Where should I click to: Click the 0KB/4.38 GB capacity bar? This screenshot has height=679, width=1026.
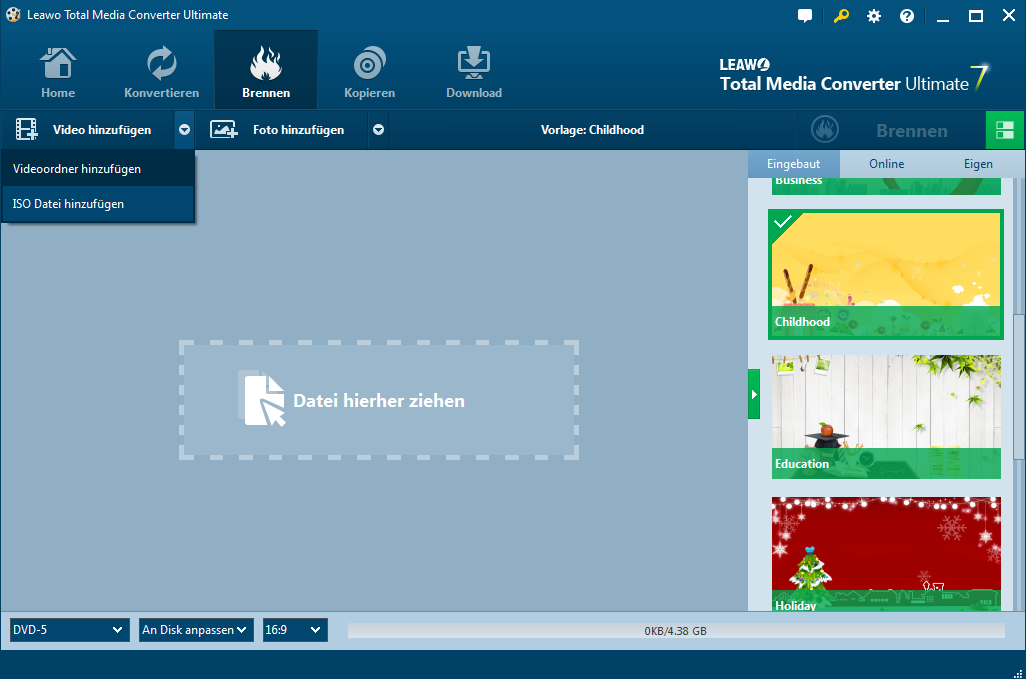click(x=676, y=631)
